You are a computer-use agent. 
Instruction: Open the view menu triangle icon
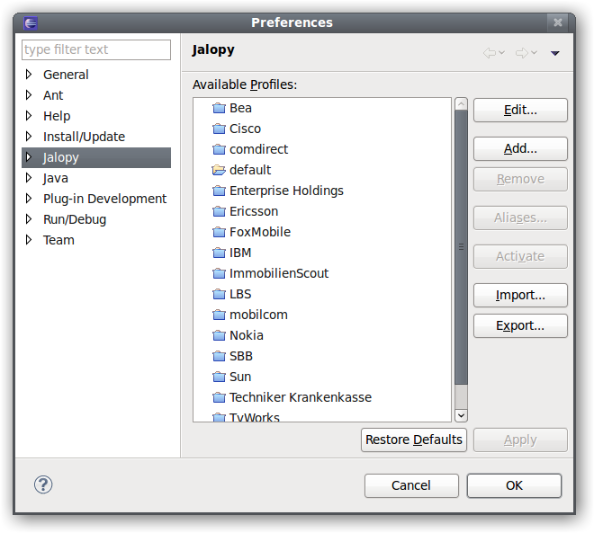(x=555, y=53)
